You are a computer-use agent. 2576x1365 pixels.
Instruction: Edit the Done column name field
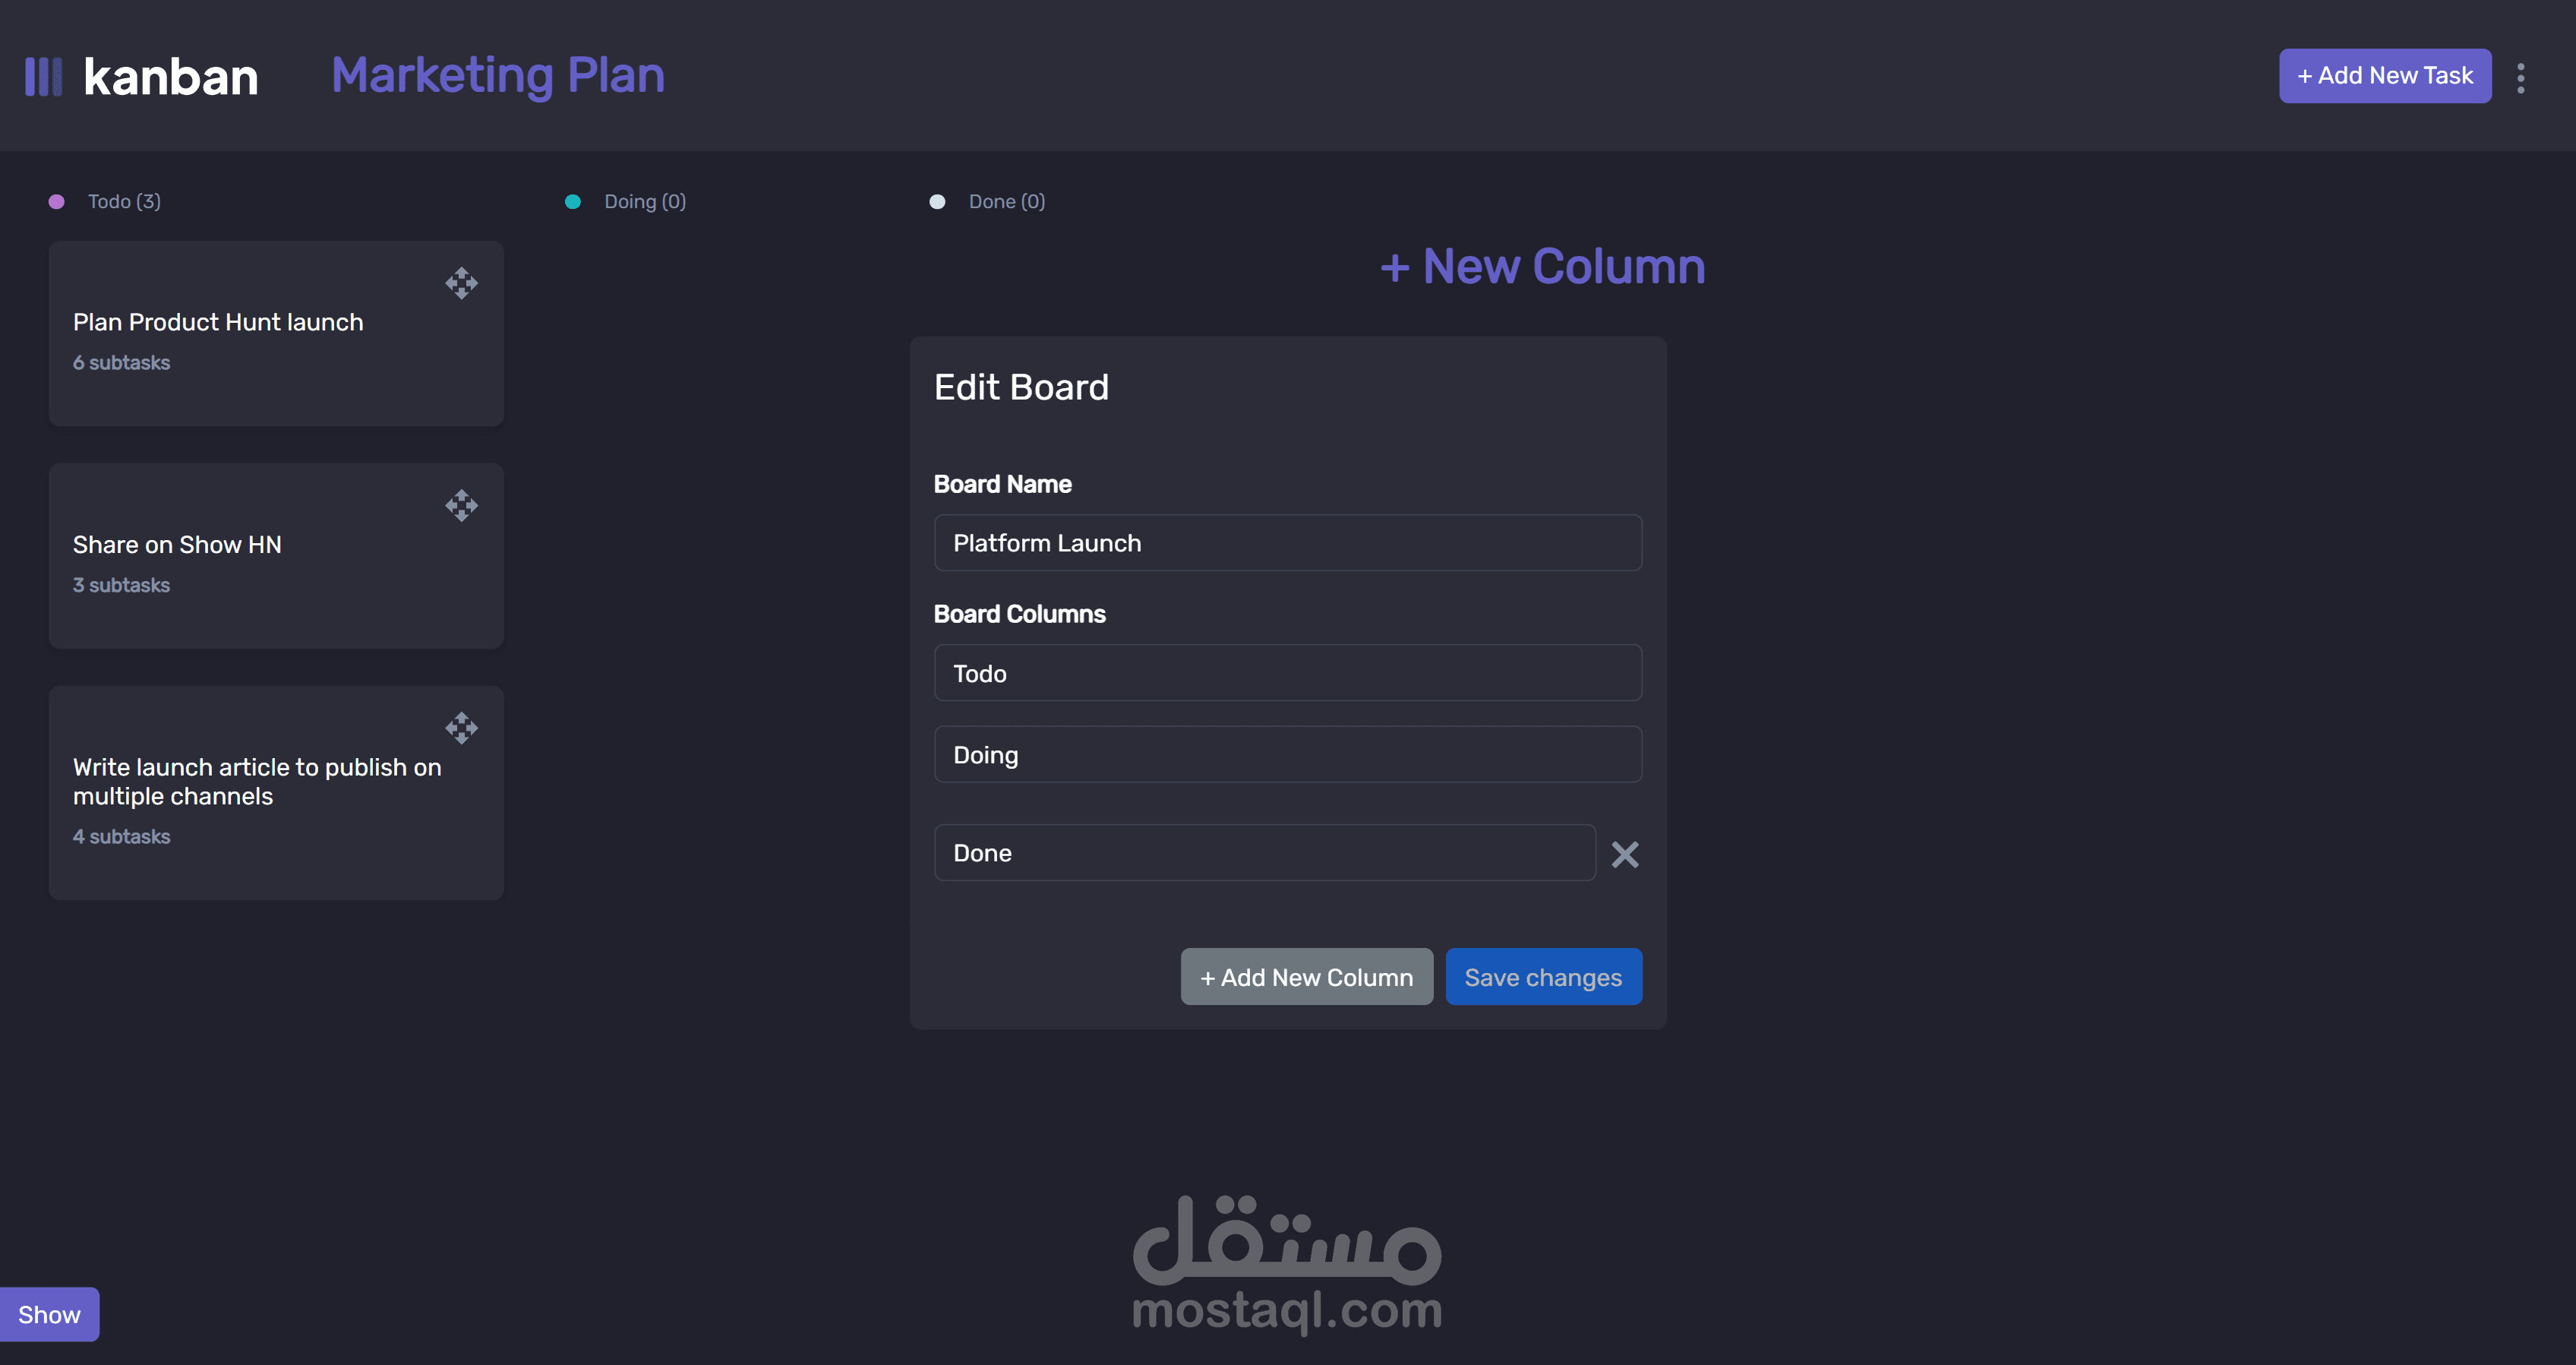(1264, 853)
